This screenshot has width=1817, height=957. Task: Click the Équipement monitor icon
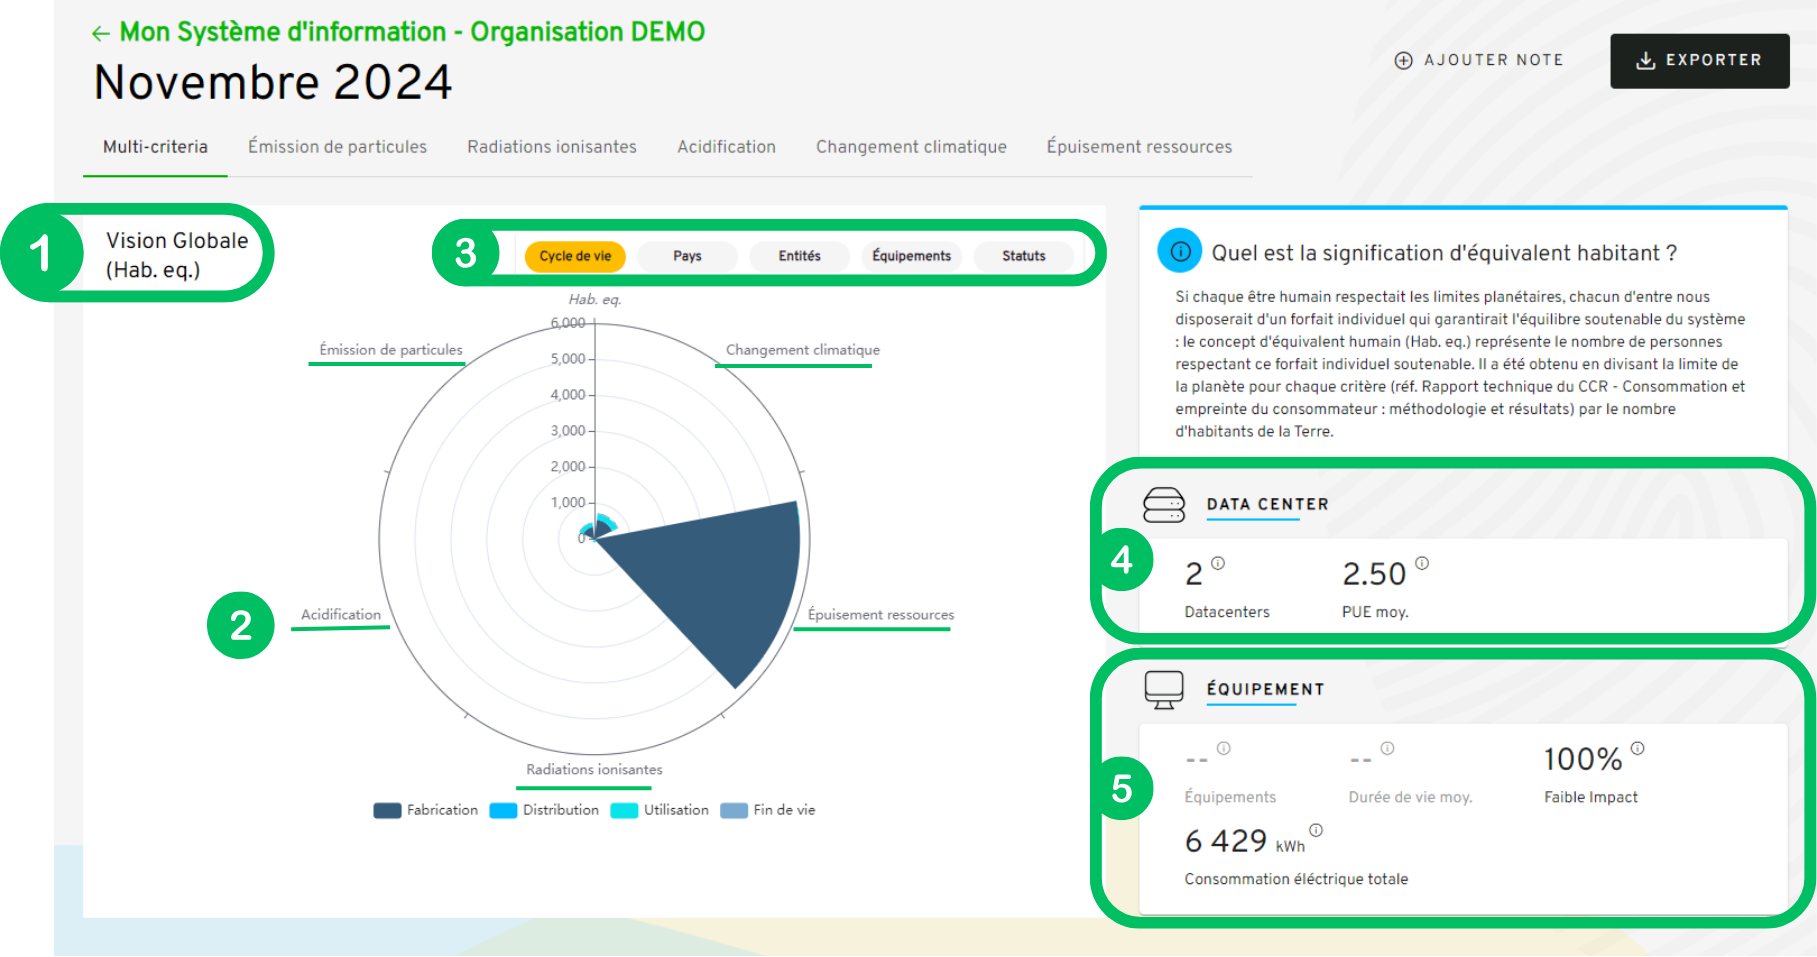point(1164,690)
